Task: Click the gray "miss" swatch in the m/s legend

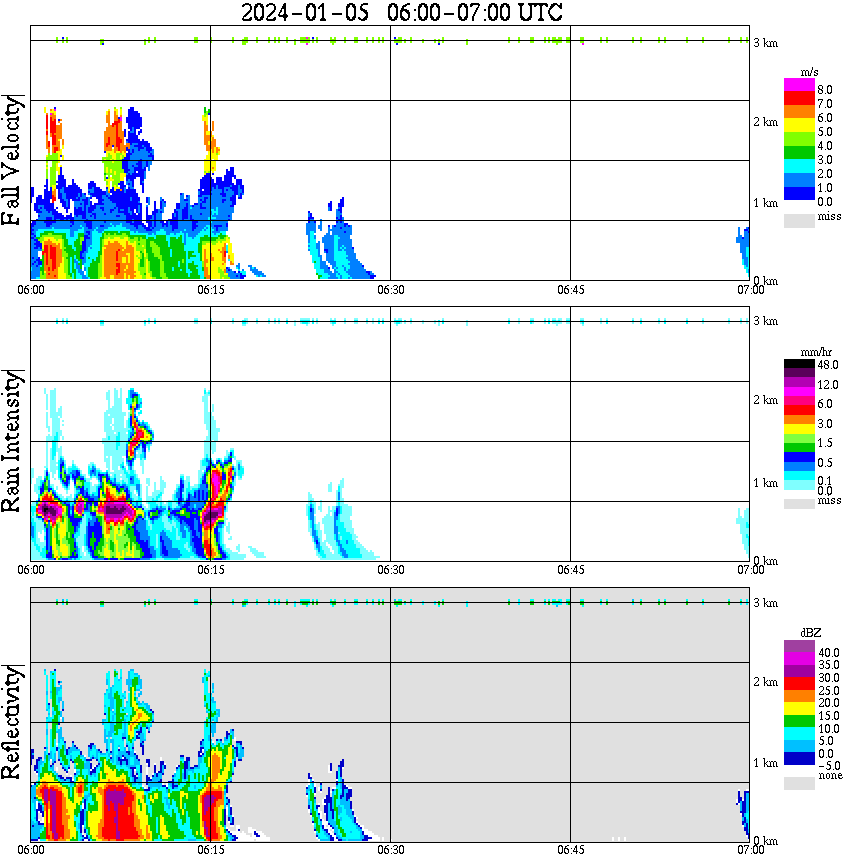Action: coord(799,220)
